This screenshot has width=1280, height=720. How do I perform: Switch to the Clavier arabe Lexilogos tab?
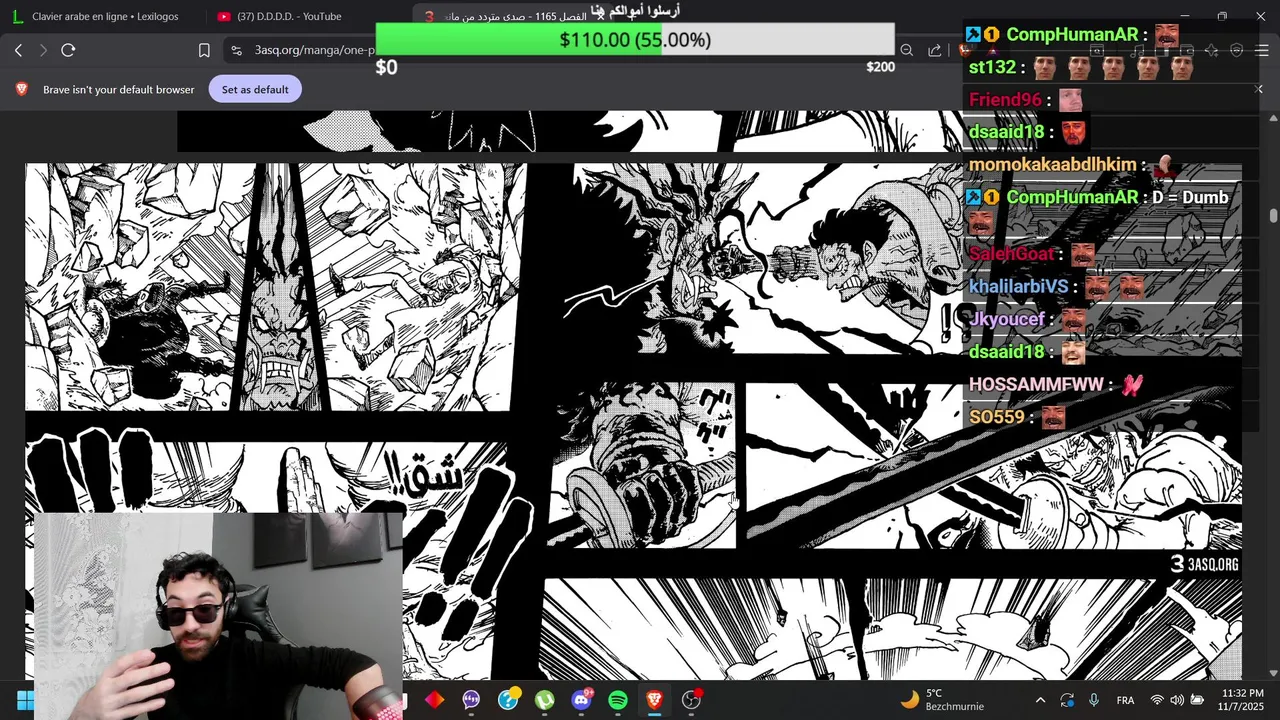coord(103,16)
